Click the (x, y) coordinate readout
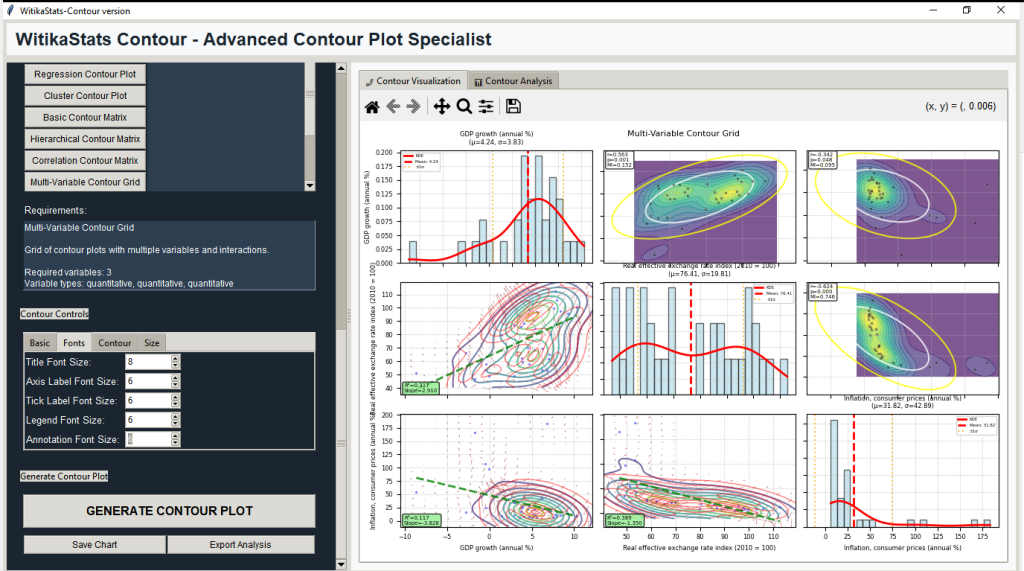The width and height of the screenshot is (1024, 571). [961, 106]
